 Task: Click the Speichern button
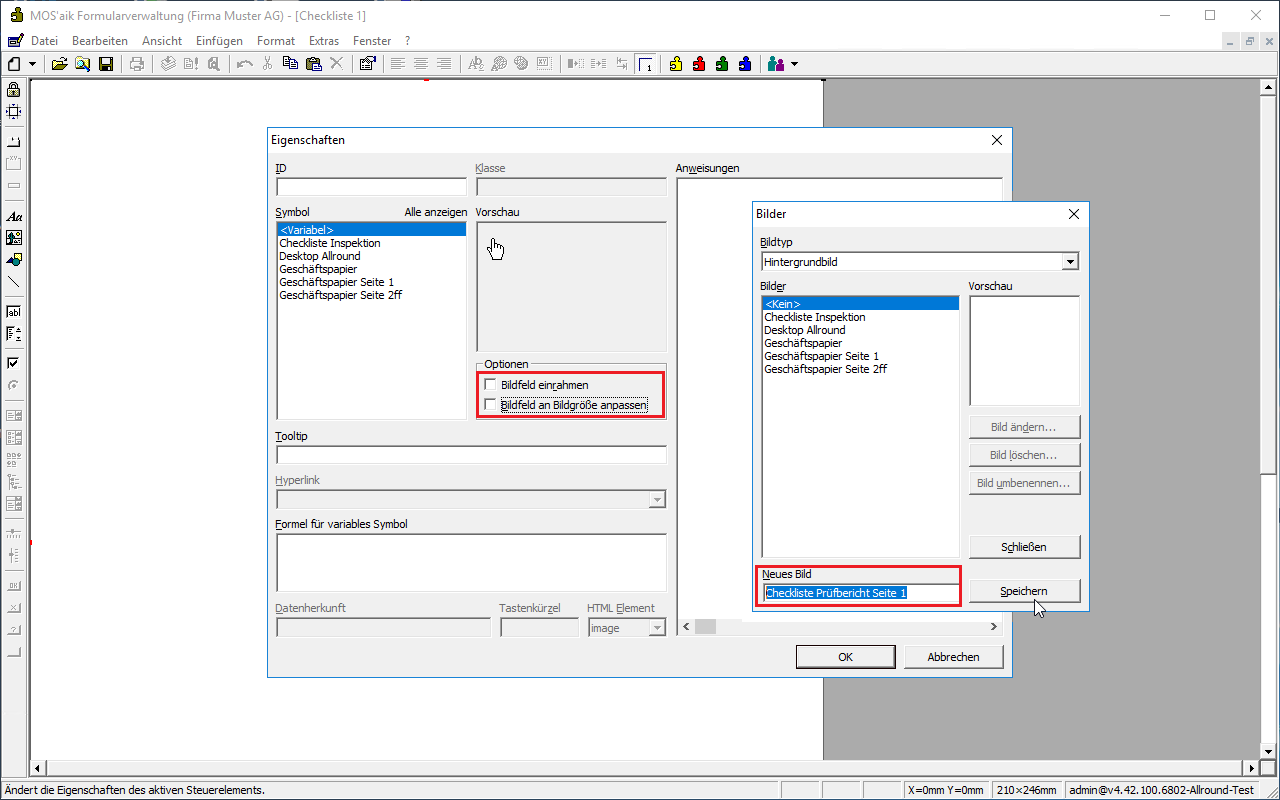click(1024, 591)
